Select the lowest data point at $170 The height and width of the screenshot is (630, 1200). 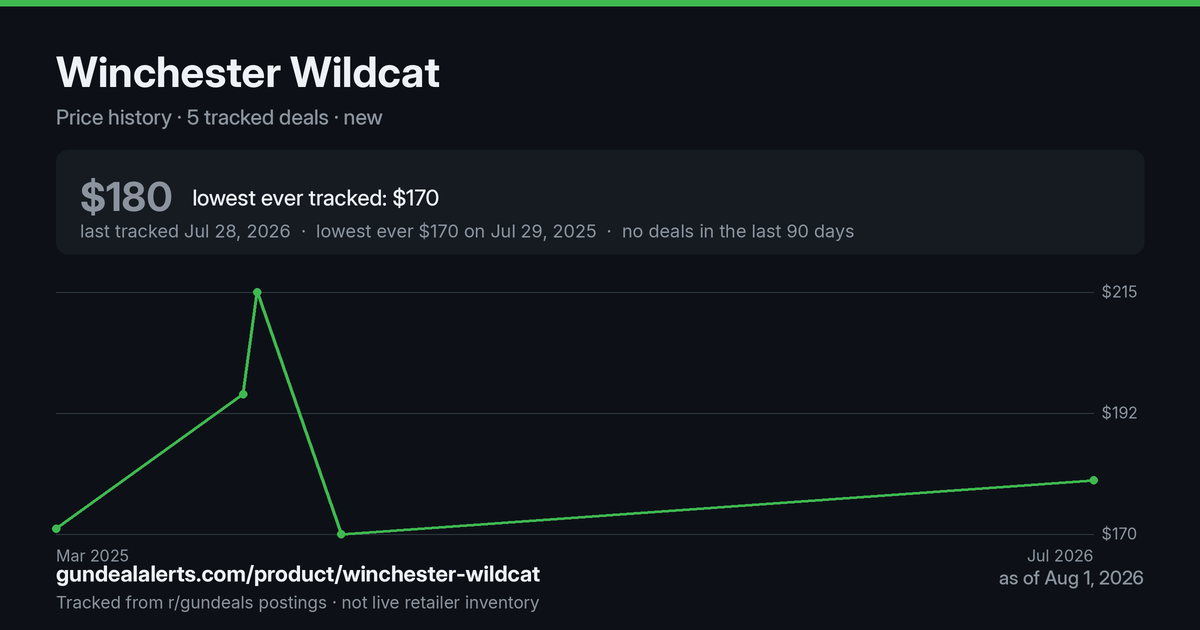[x=342, y=534]
